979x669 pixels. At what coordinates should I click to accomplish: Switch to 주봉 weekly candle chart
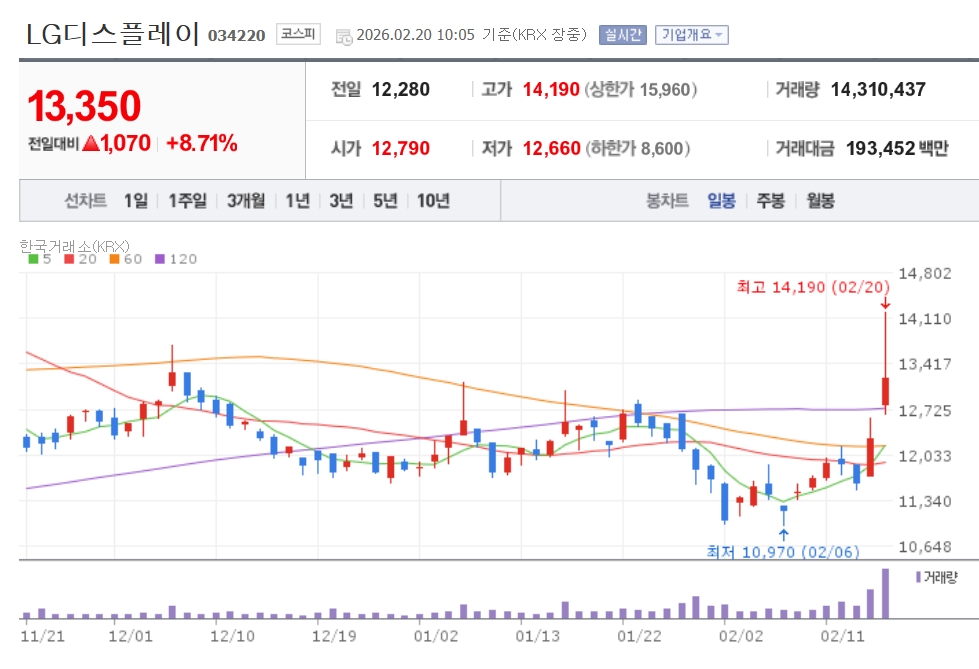click(x=770, y=201)
